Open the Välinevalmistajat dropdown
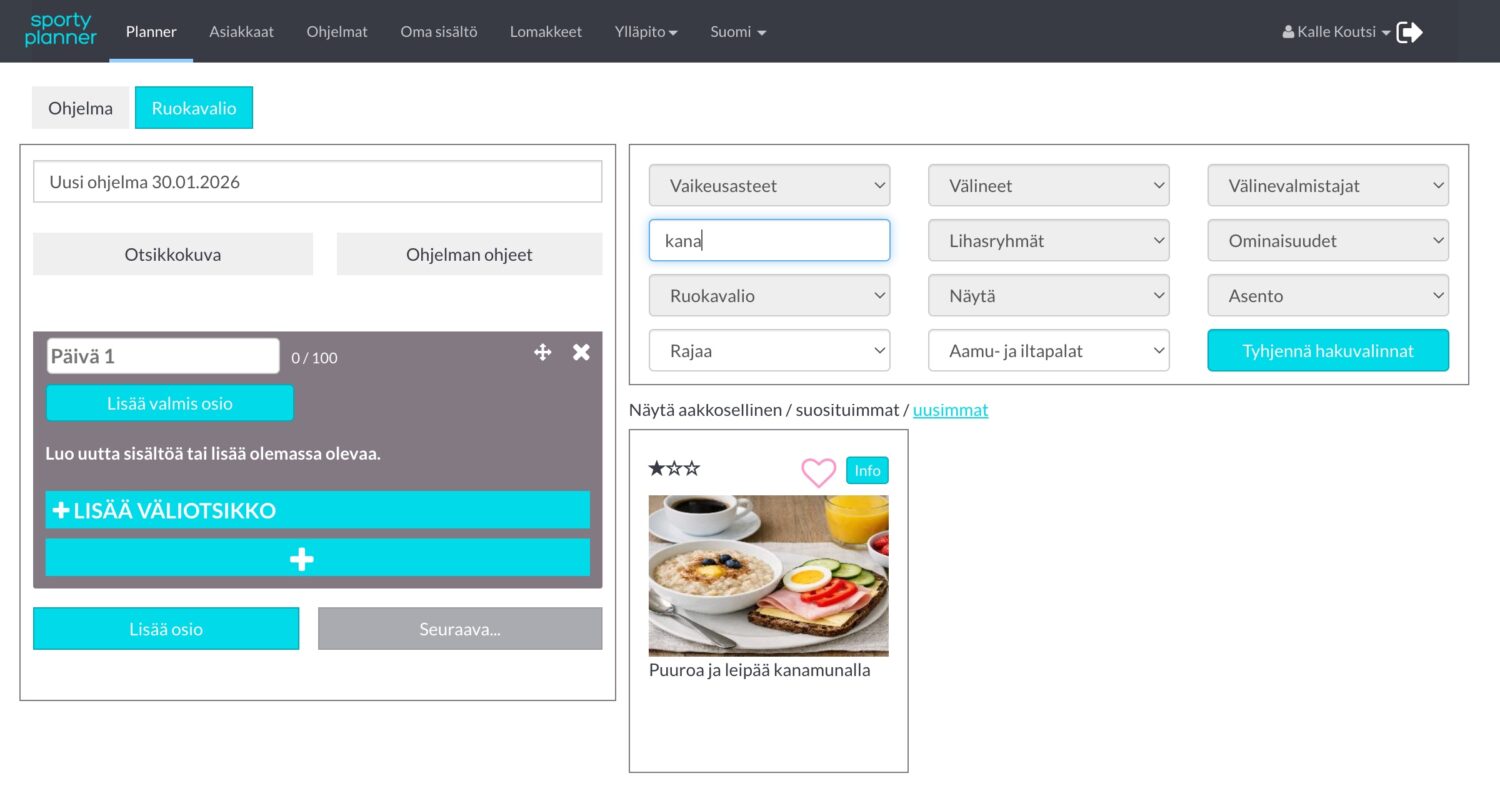The width and height of the screenshot is (1500, 788). coord(1327,186)
